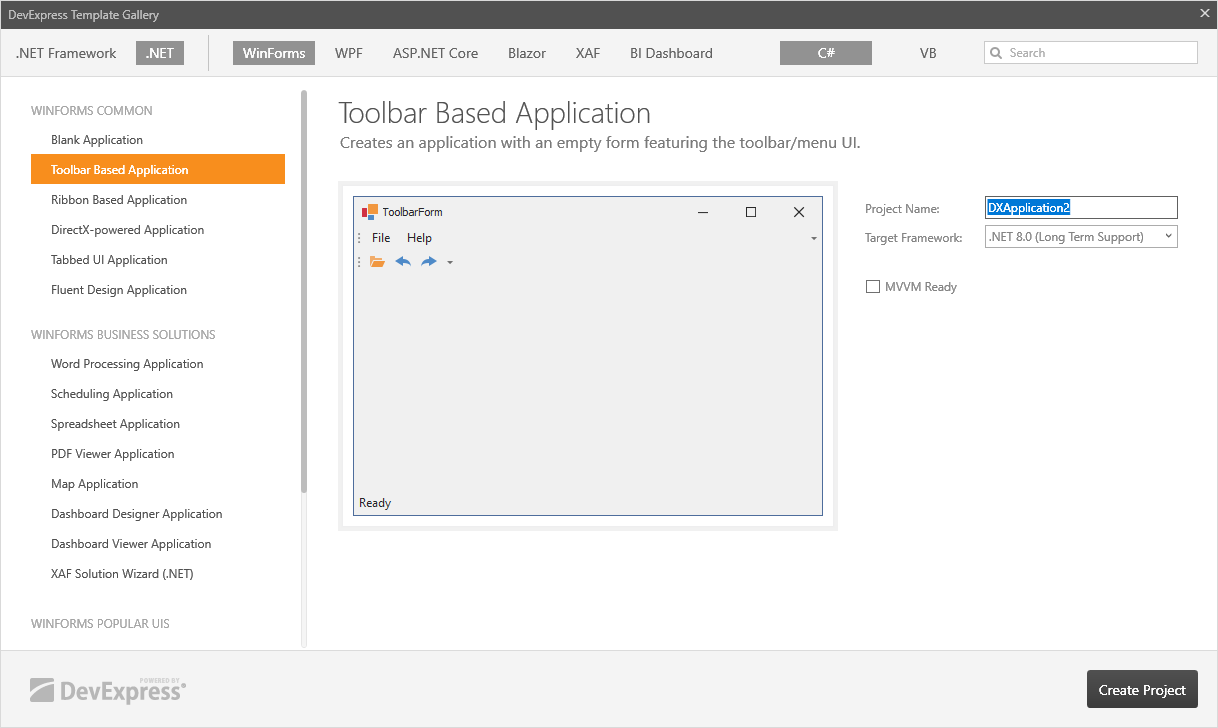This screenshot has width=1218, height=728.
Task: Switch to the WPF tab
Action: 349,53
